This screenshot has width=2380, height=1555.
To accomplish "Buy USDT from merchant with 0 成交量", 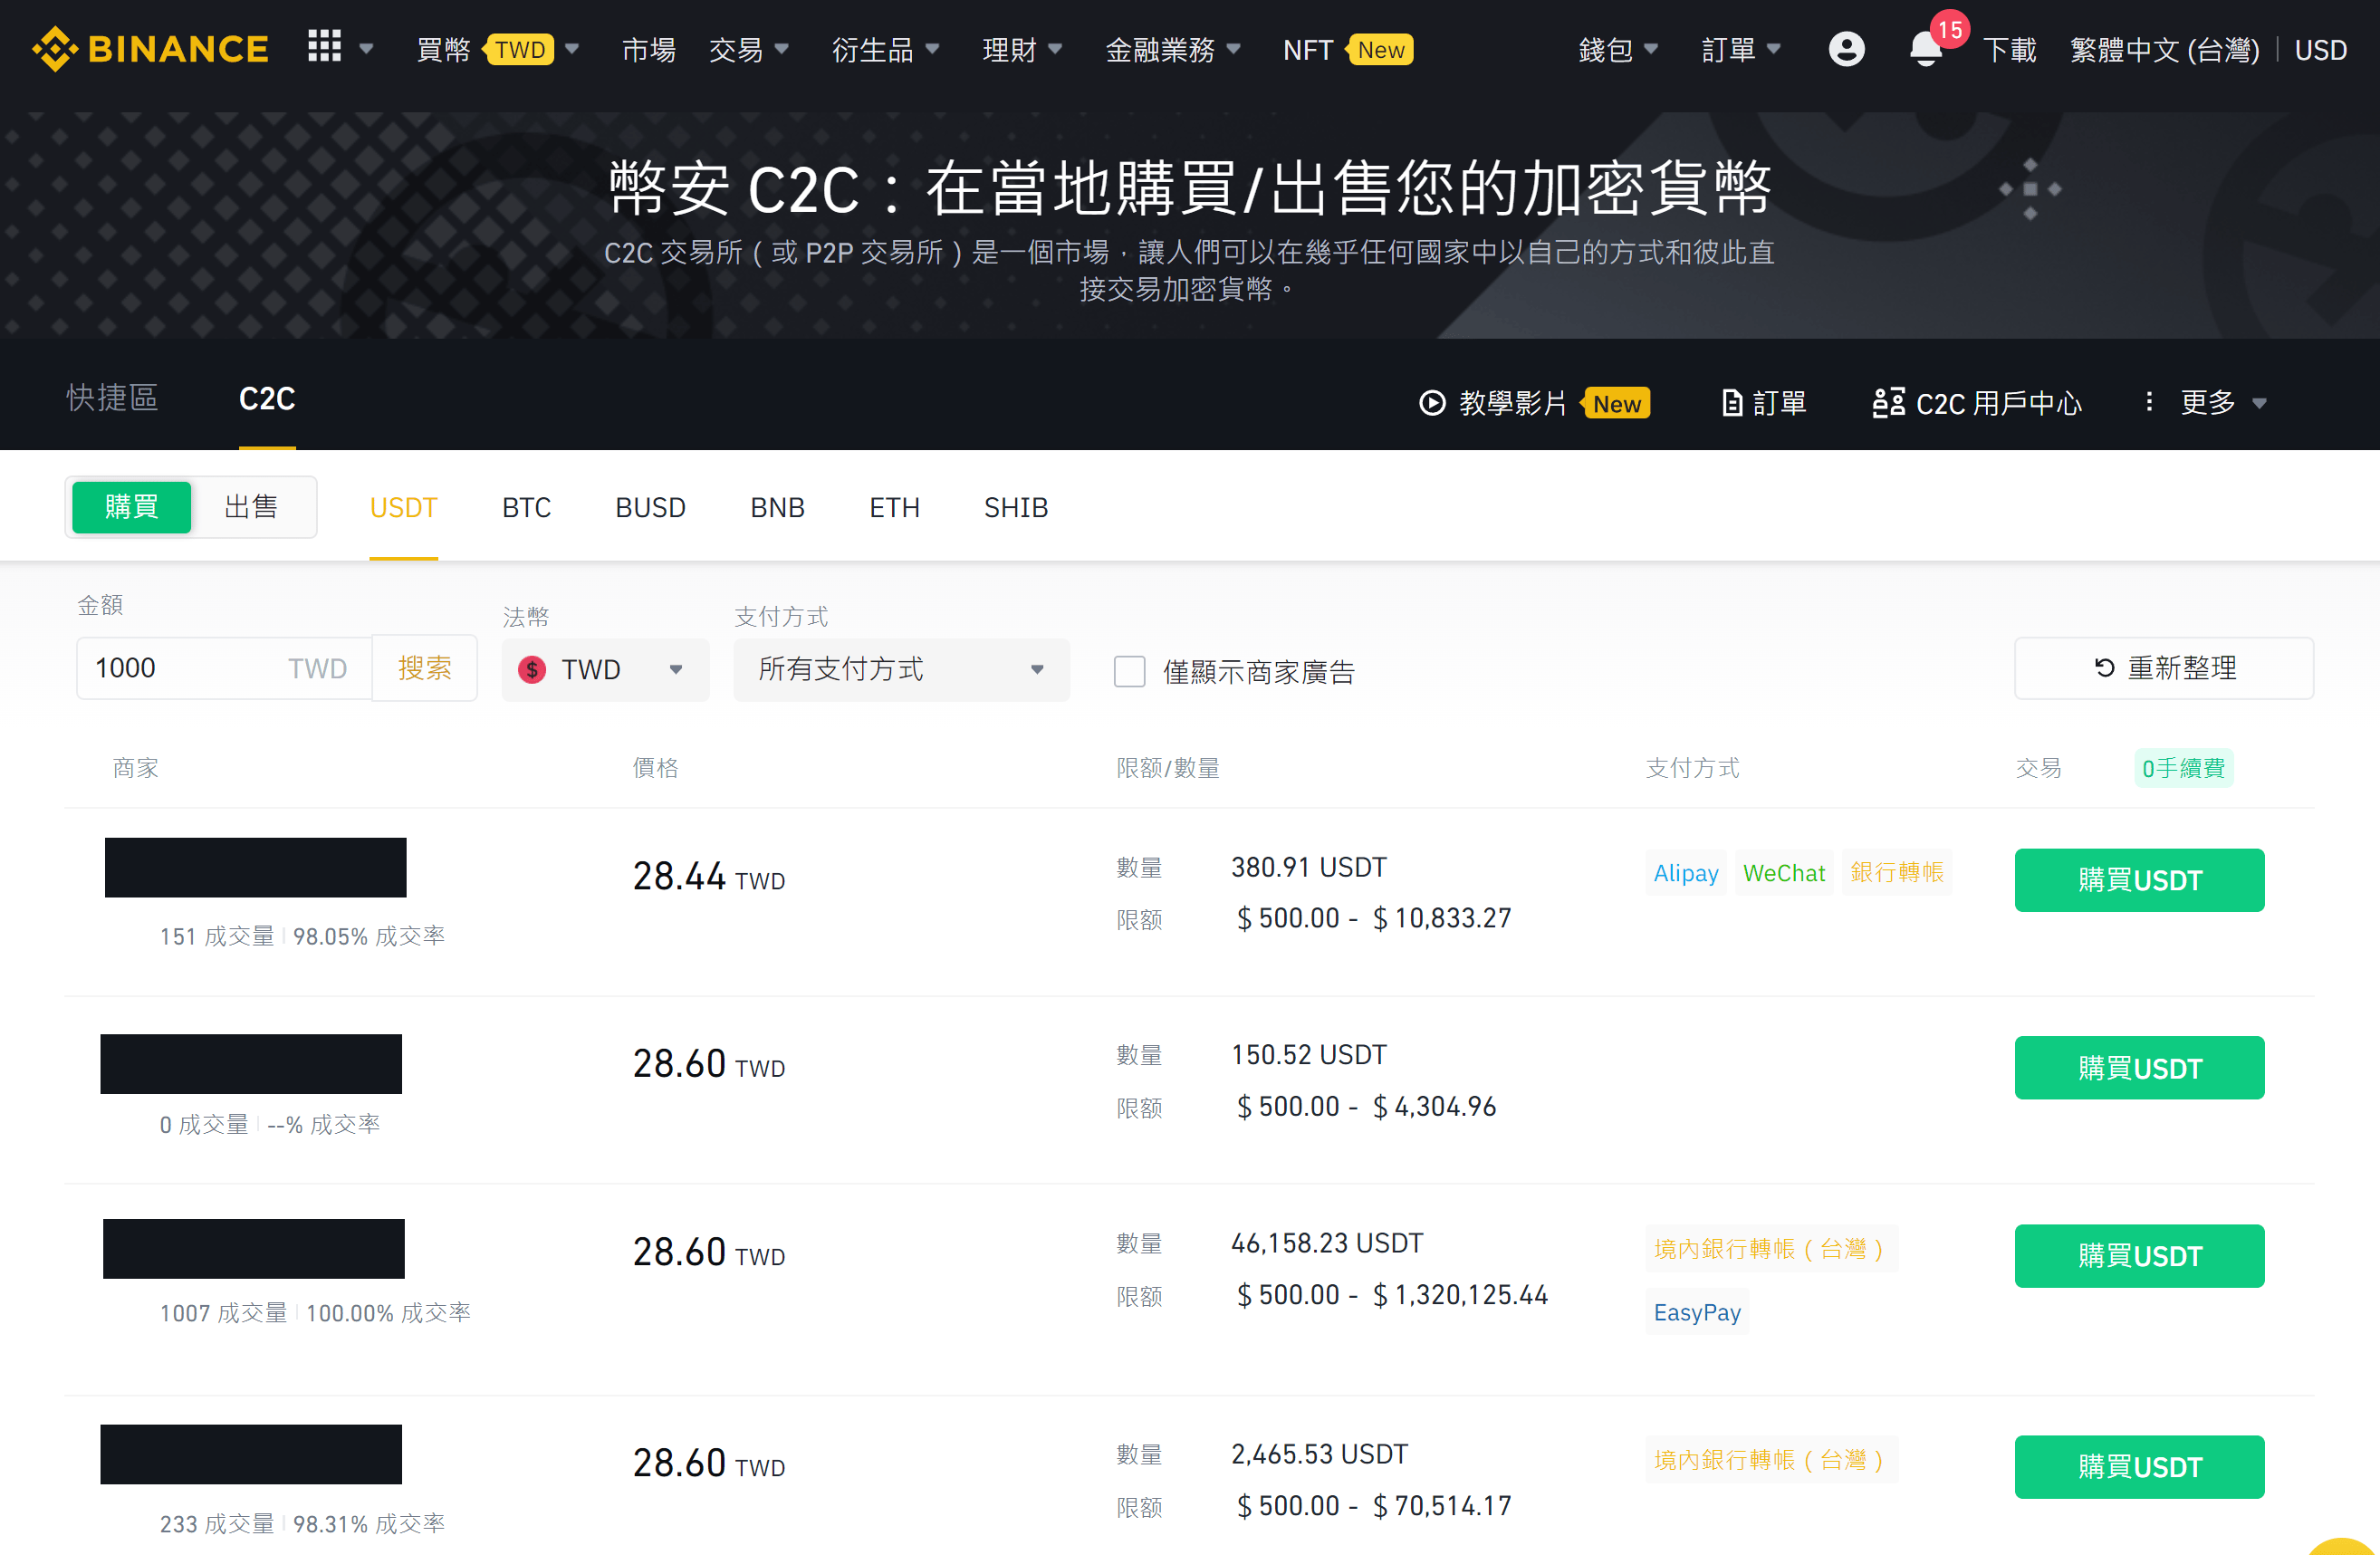I will pyautogui.click(x=2139, y=1068).
